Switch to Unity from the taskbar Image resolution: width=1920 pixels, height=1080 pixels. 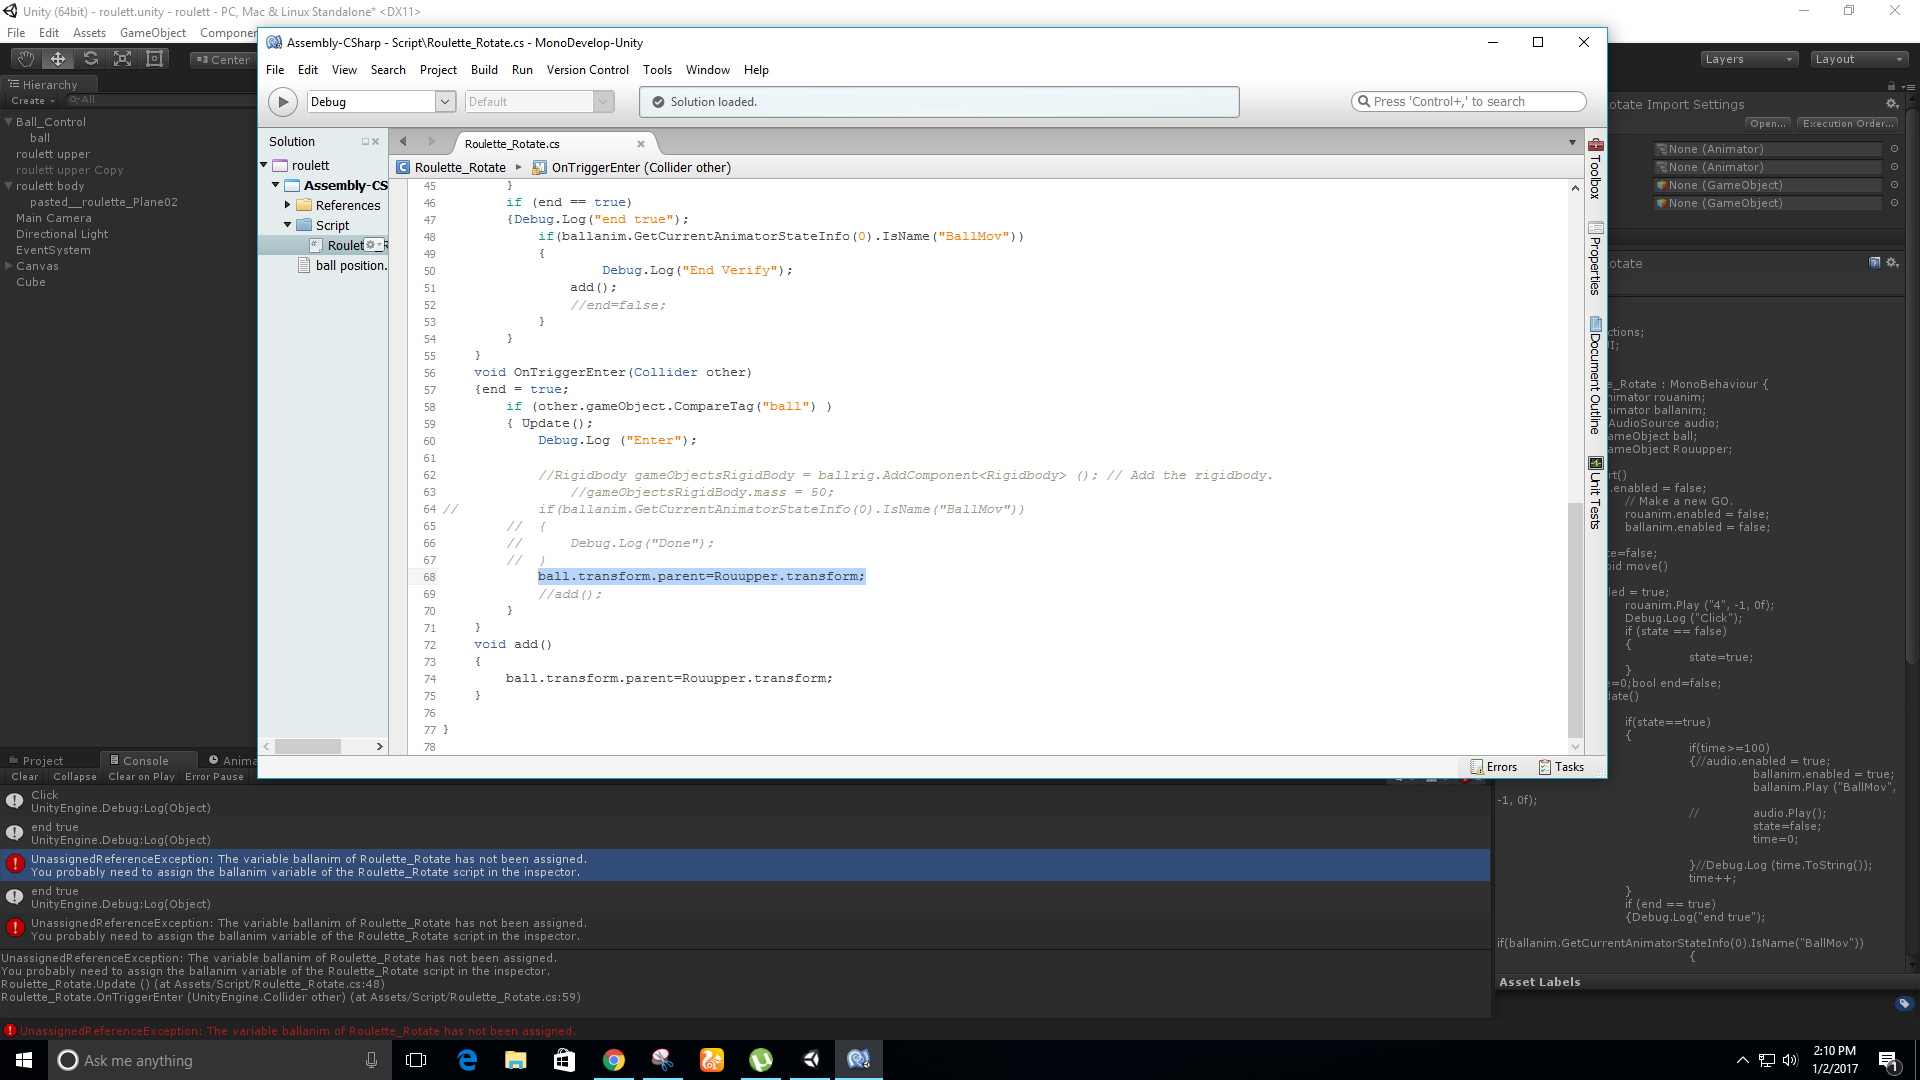pos(811,1060)
